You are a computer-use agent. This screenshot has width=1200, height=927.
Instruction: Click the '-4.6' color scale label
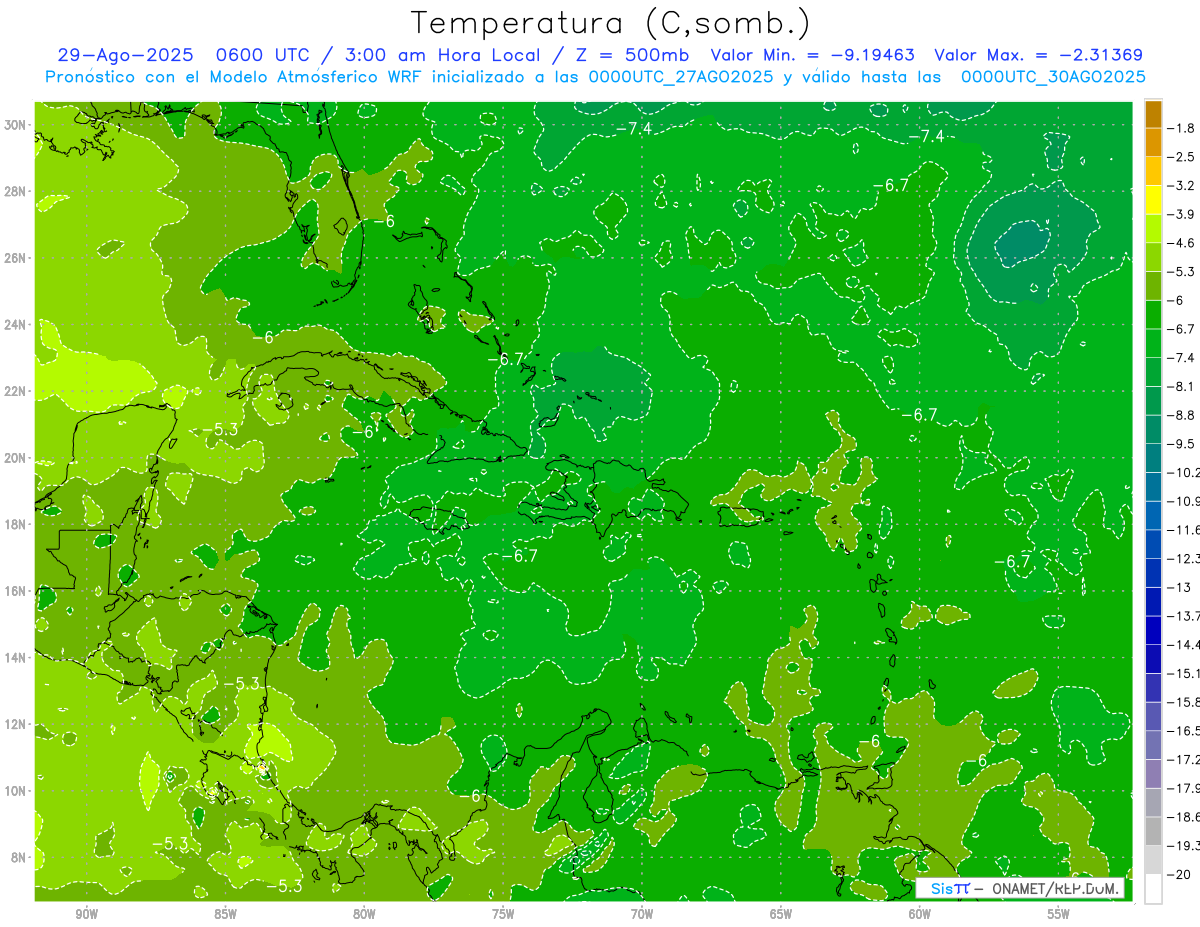point(1182,243)
